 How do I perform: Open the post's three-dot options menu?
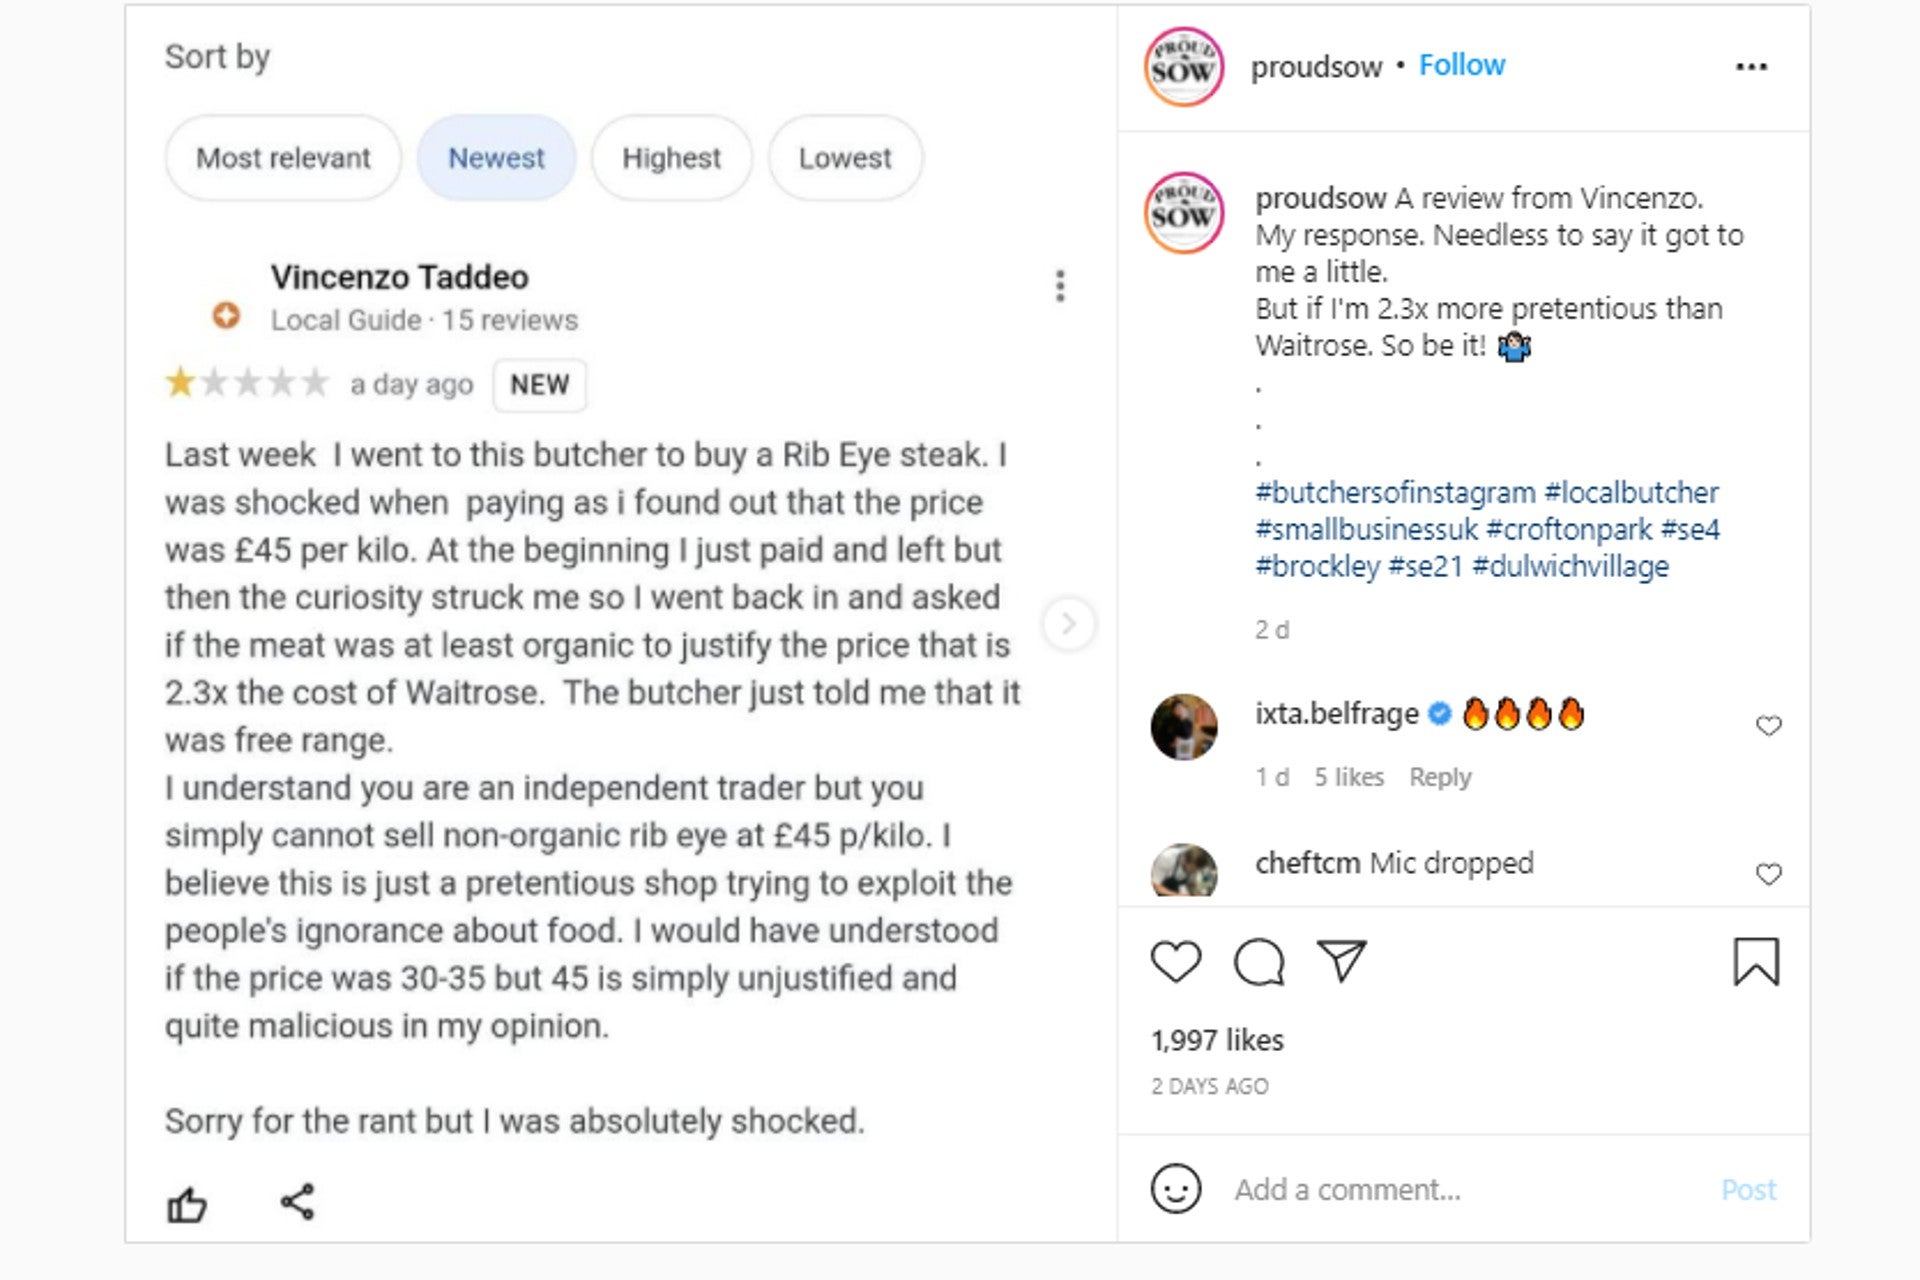(1751, 66)
